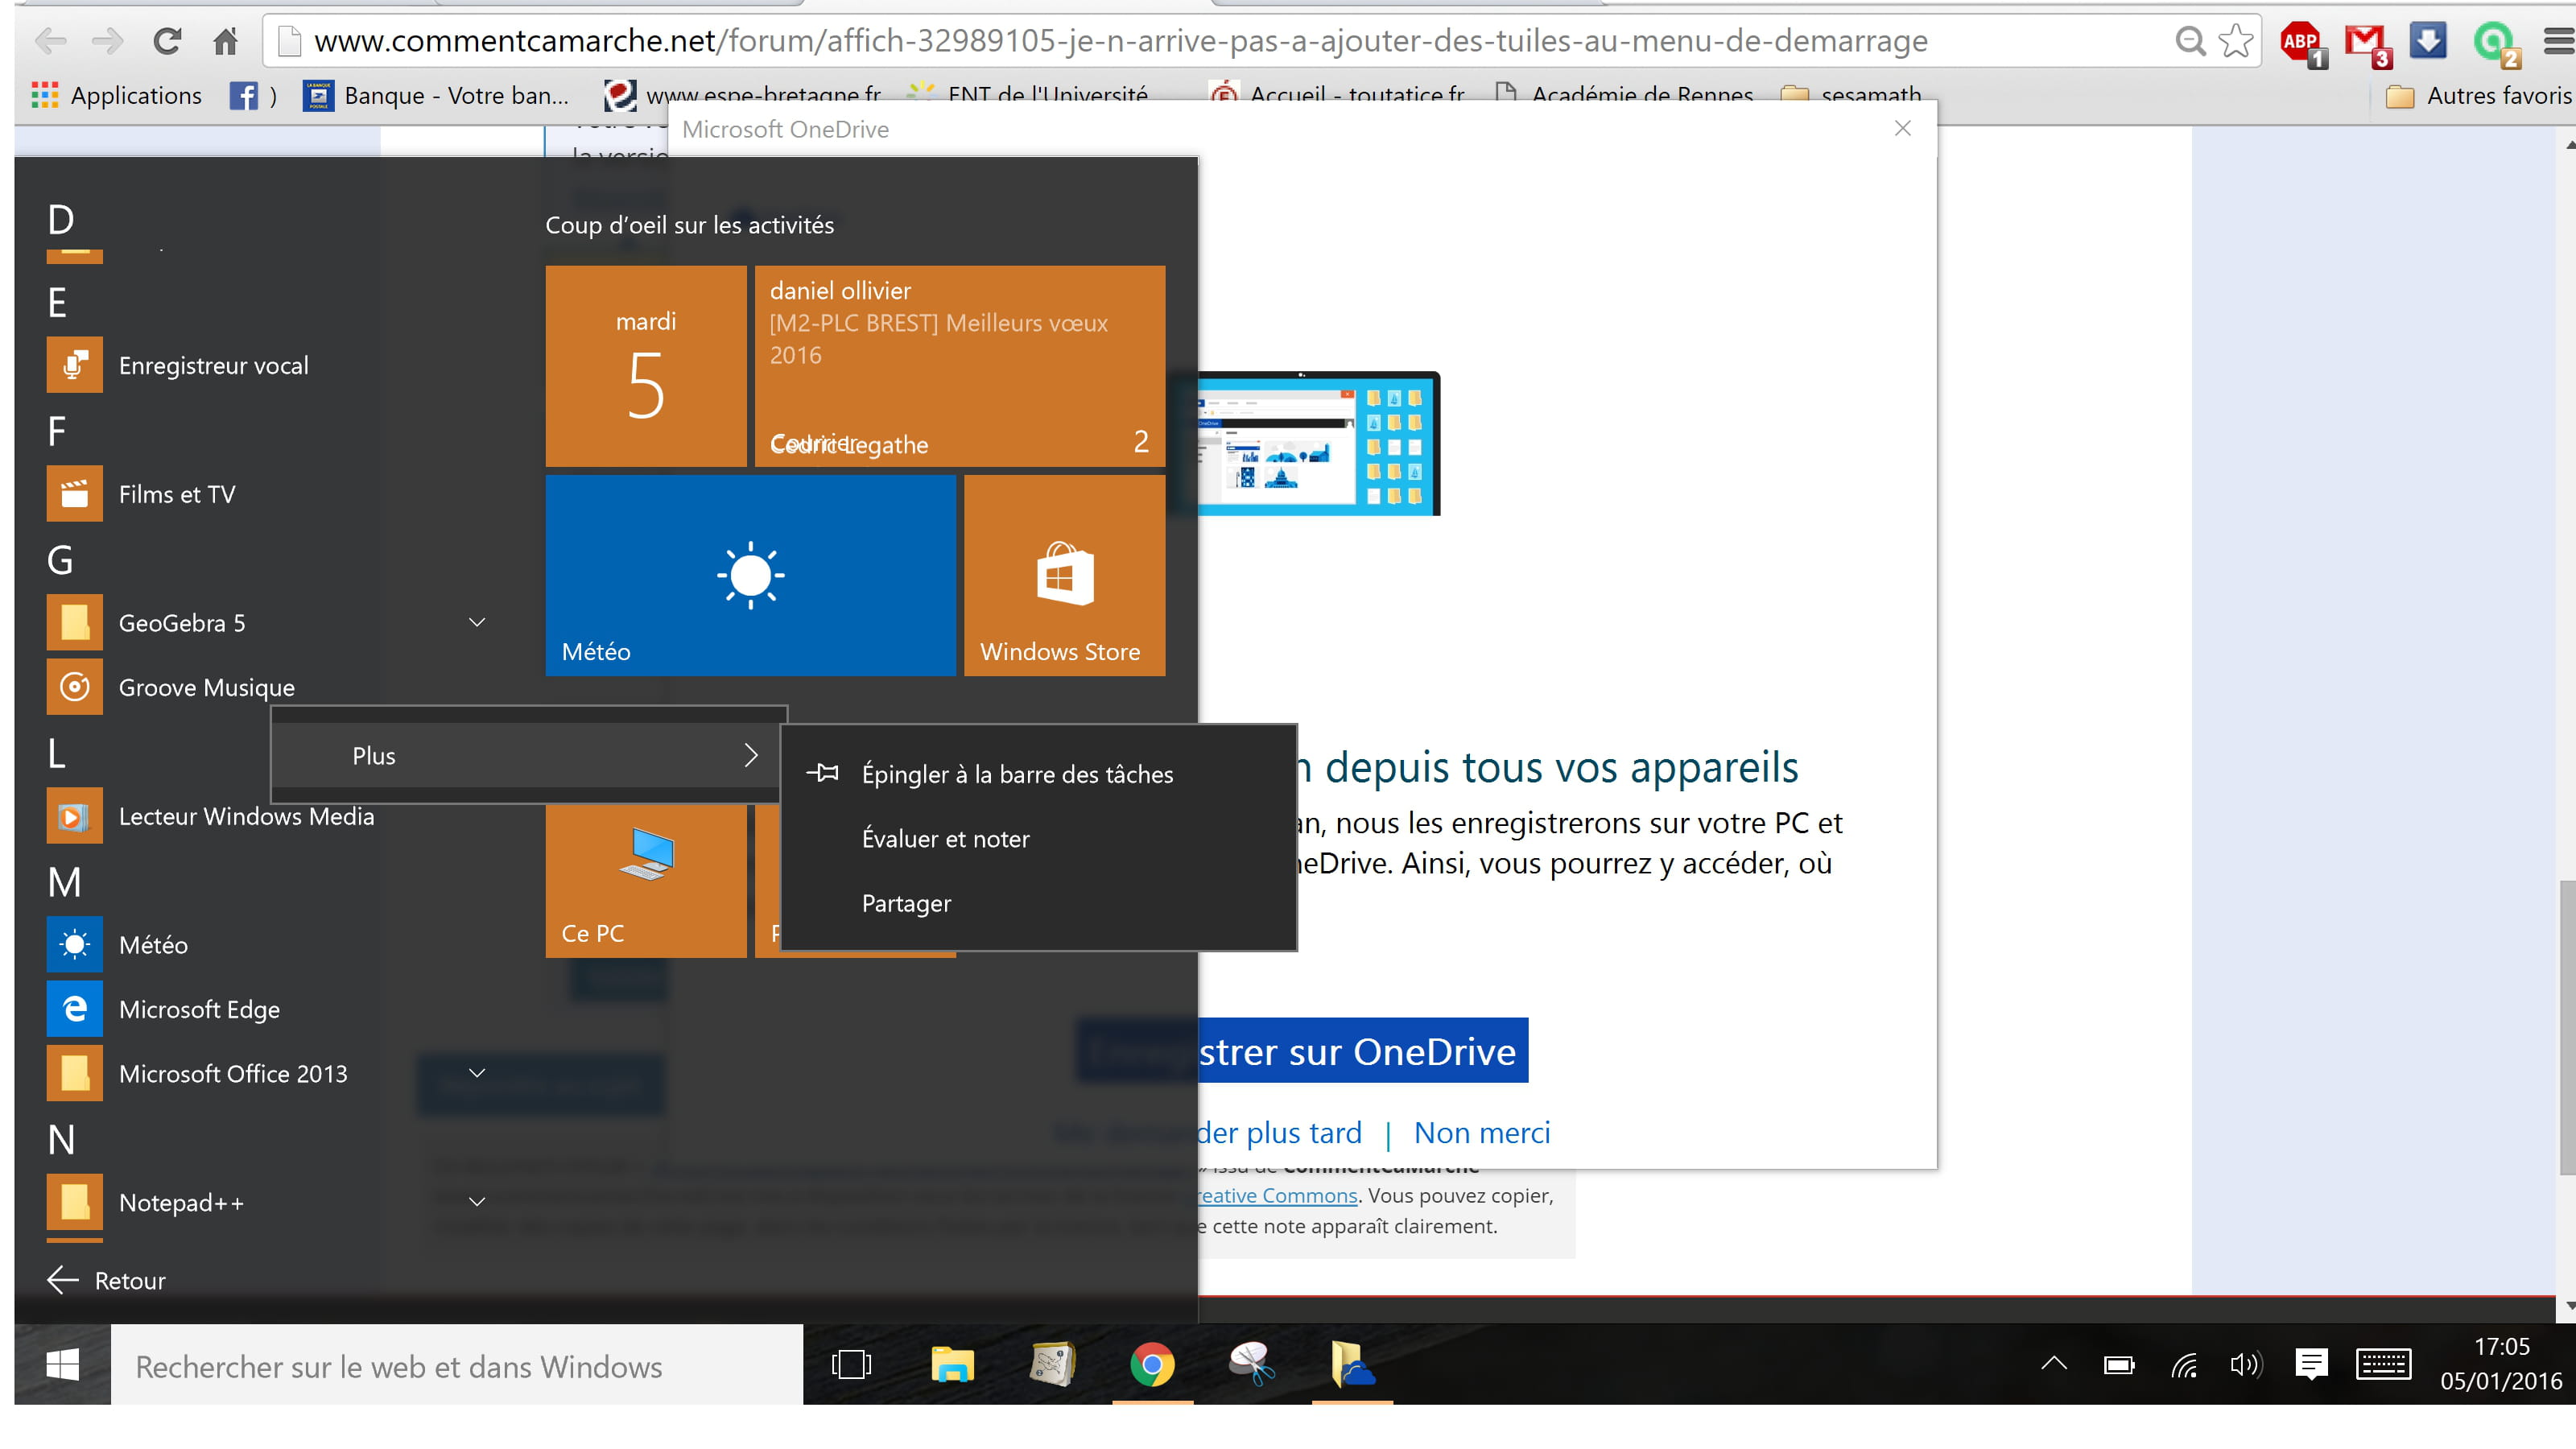Open Task View on taskbar

(851, 1365)
